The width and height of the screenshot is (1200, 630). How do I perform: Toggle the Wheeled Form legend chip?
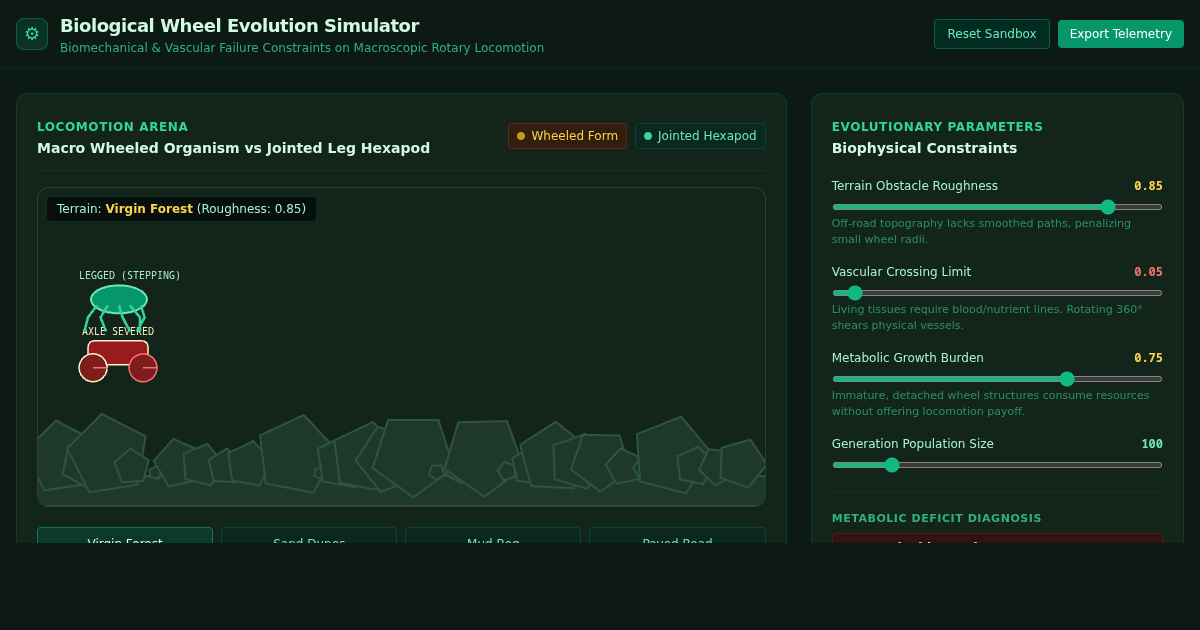[x=567, y=136]
